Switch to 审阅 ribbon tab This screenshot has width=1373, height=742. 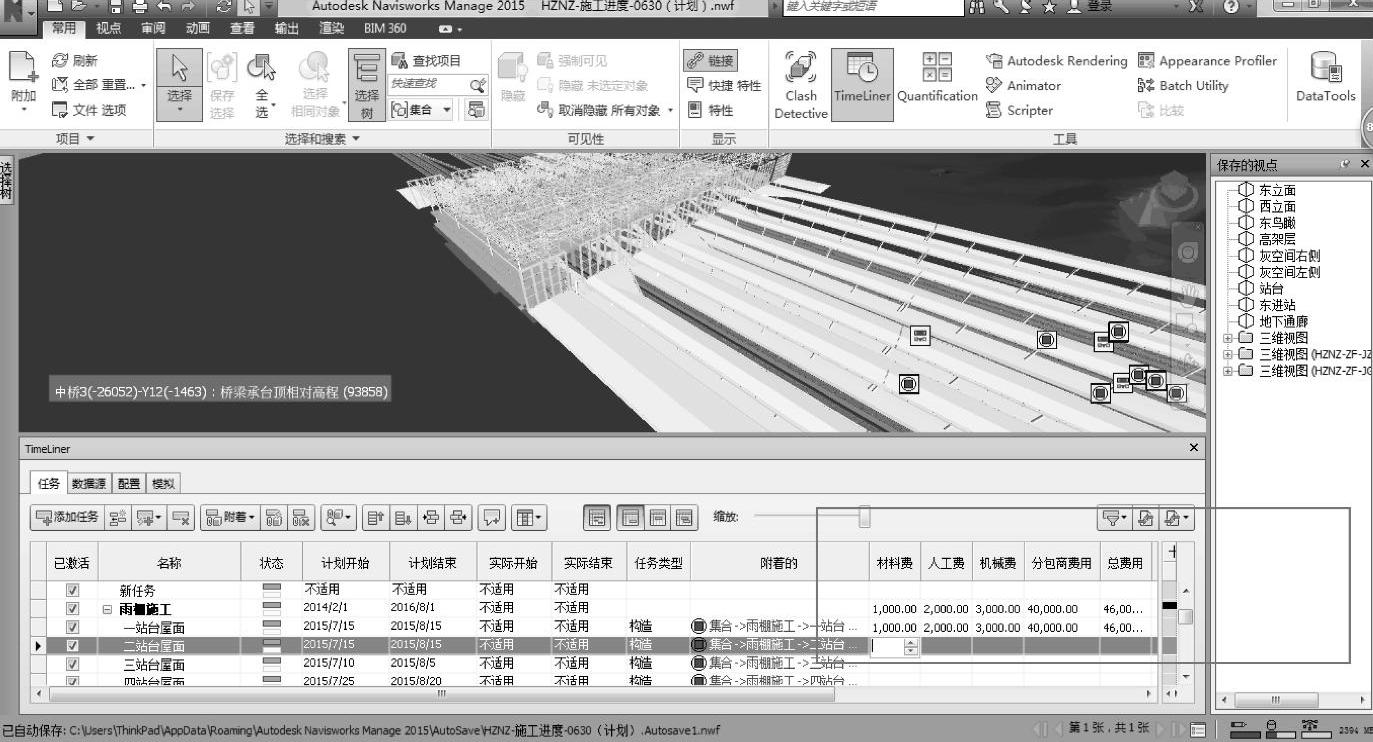[153, 29]
